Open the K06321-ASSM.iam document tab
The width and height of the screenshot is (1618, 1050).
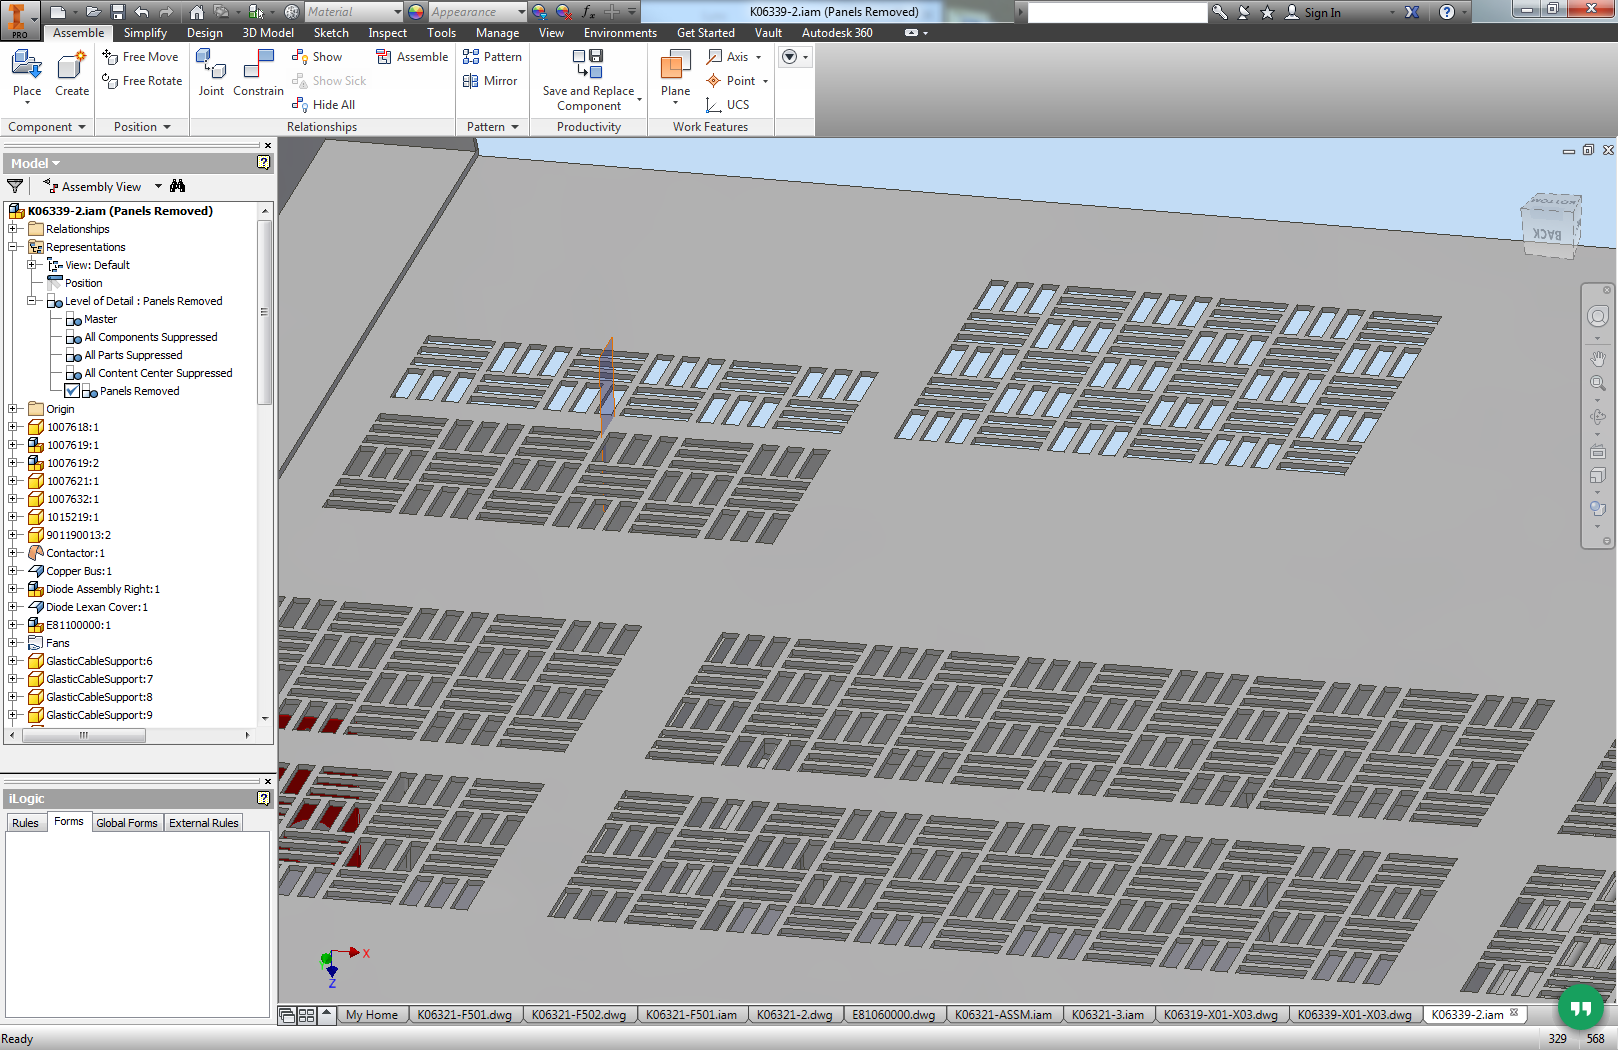(x=1002, y=1015)
